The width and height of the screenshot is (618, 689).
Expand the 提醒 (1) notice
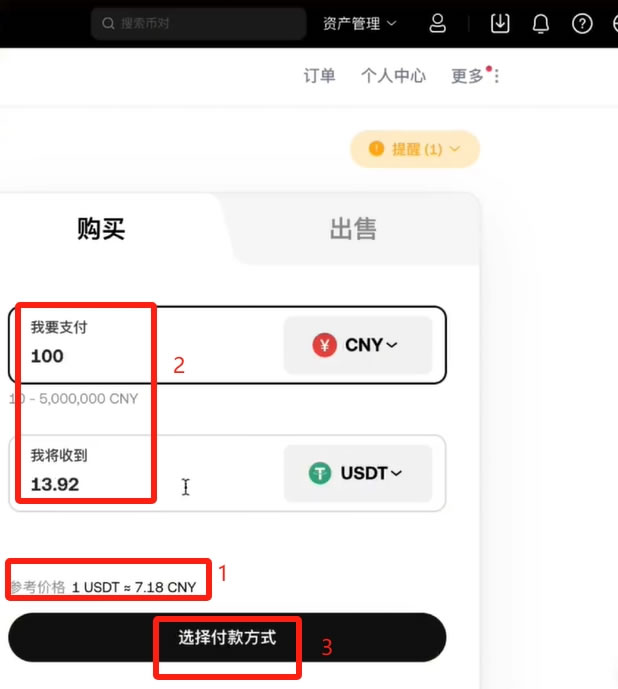tap(414, 149)
